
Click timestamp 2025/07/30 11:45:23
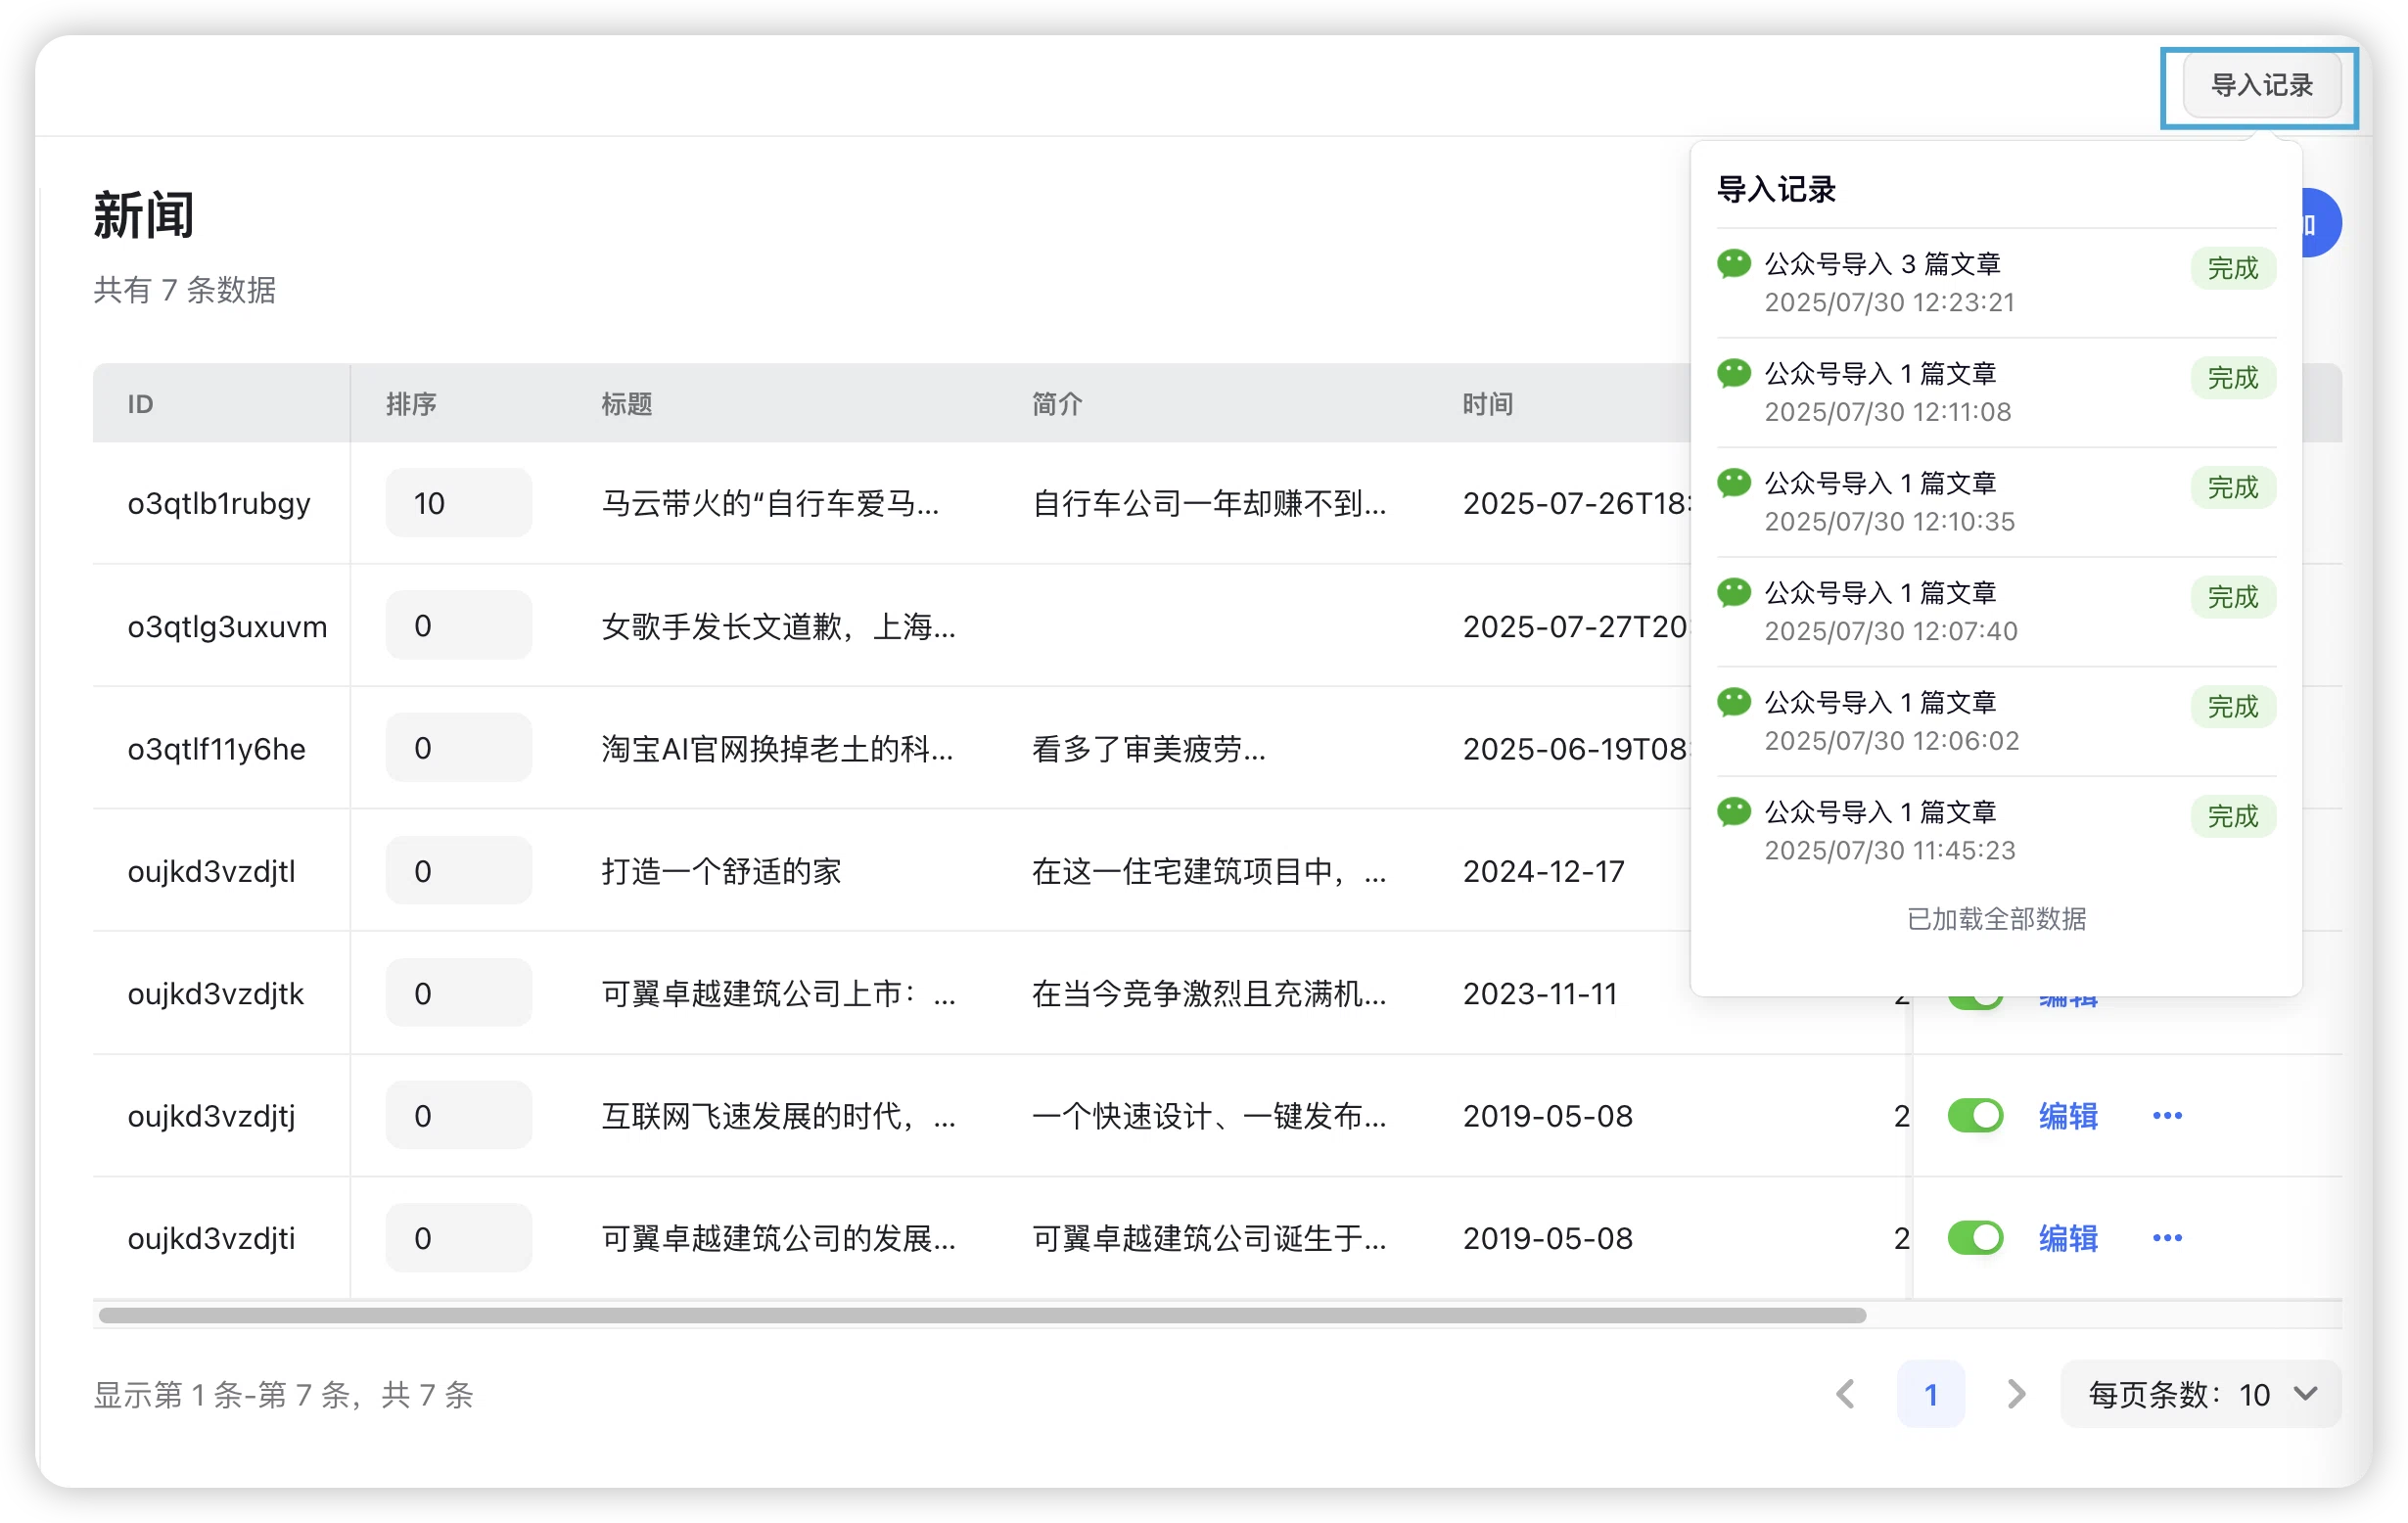tap(1889, 850)
